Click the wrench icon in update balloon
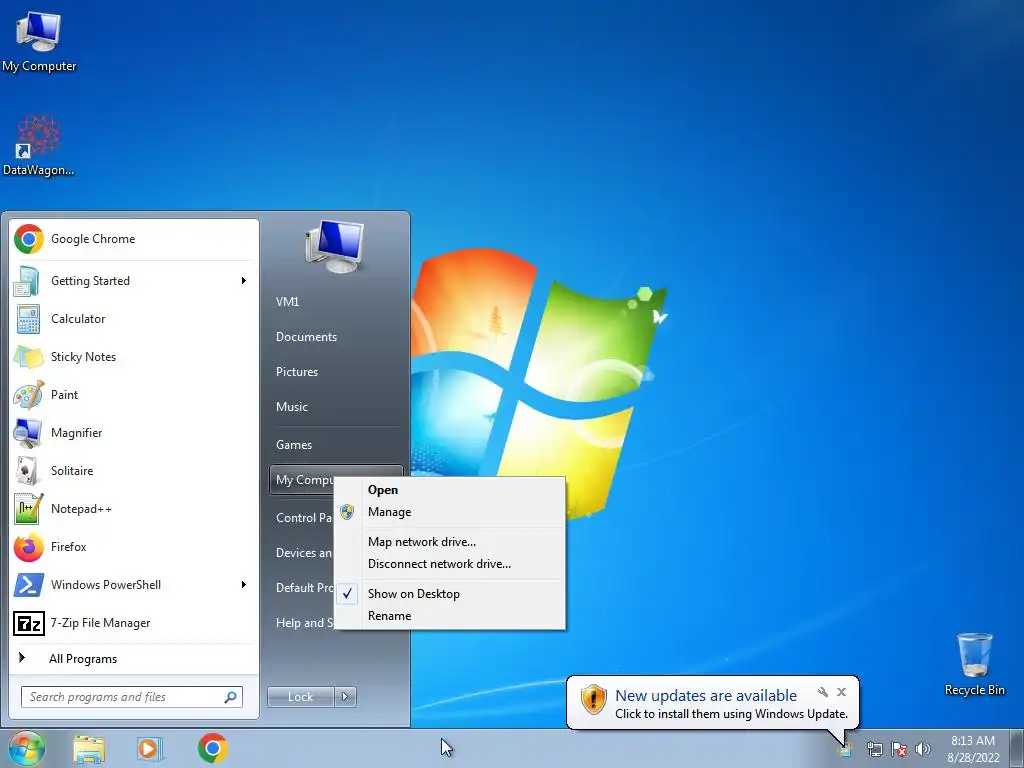Viewport: 1024px width, 768px height. tap(823, 692)
